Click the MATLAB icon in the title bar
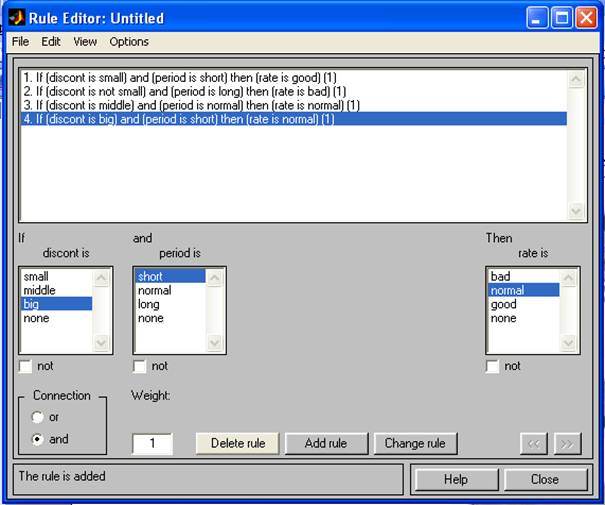Viewport: 605px width, 505px height. point(17,18)
